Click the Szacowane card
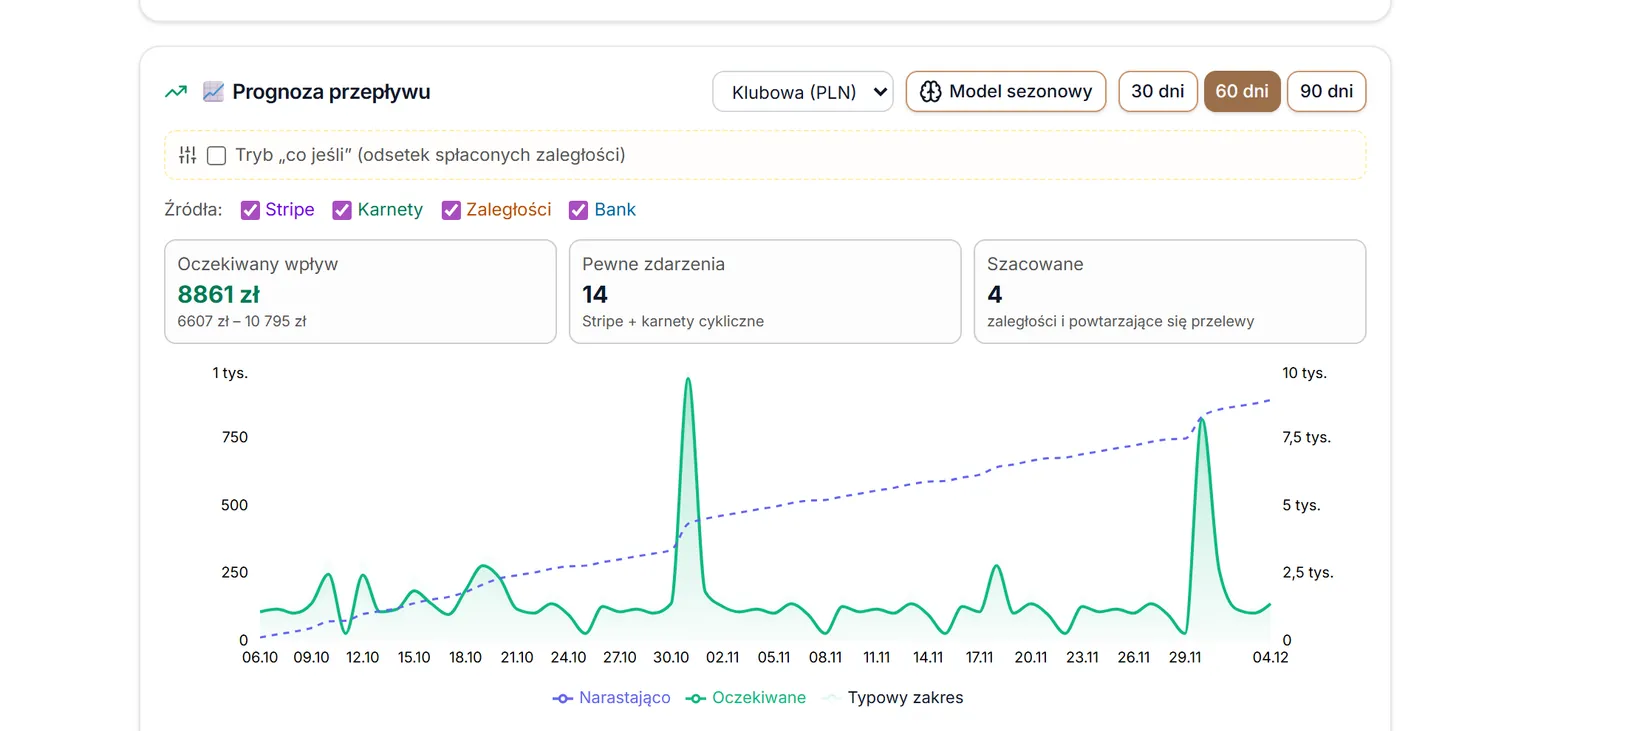 pyautogui.click(x=1170, y=292)
